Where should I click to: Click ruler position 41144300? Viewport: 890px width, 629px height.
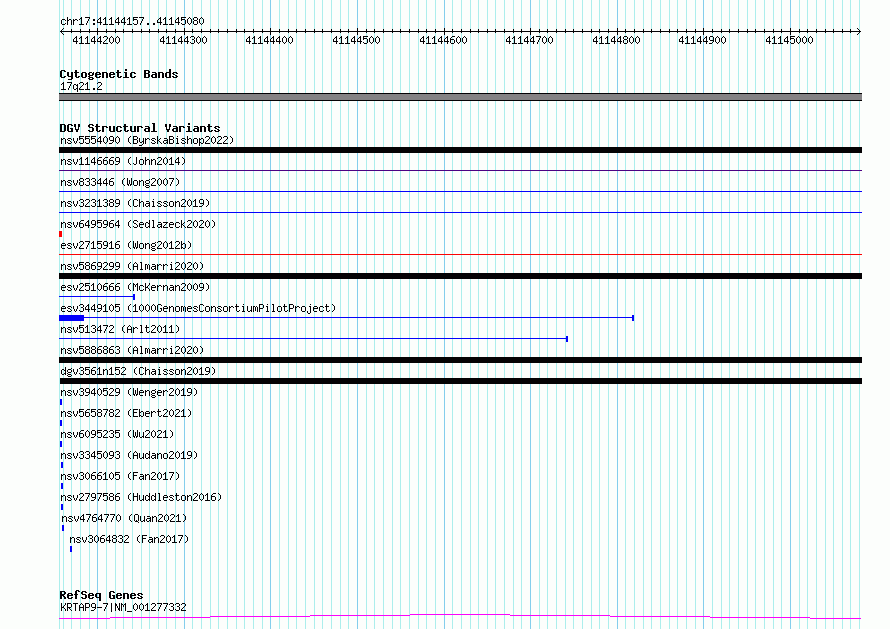pos(183,40)
